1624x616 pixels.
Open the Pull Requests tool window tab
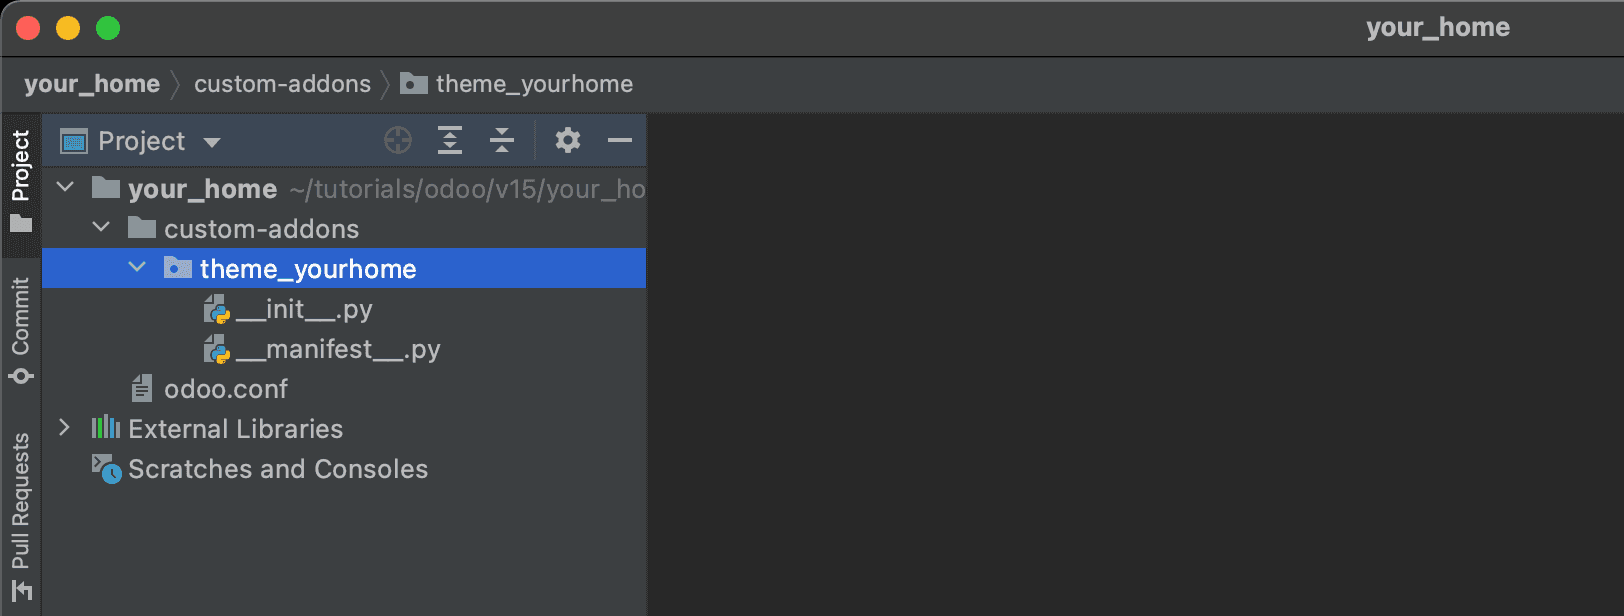click(21, 517)
